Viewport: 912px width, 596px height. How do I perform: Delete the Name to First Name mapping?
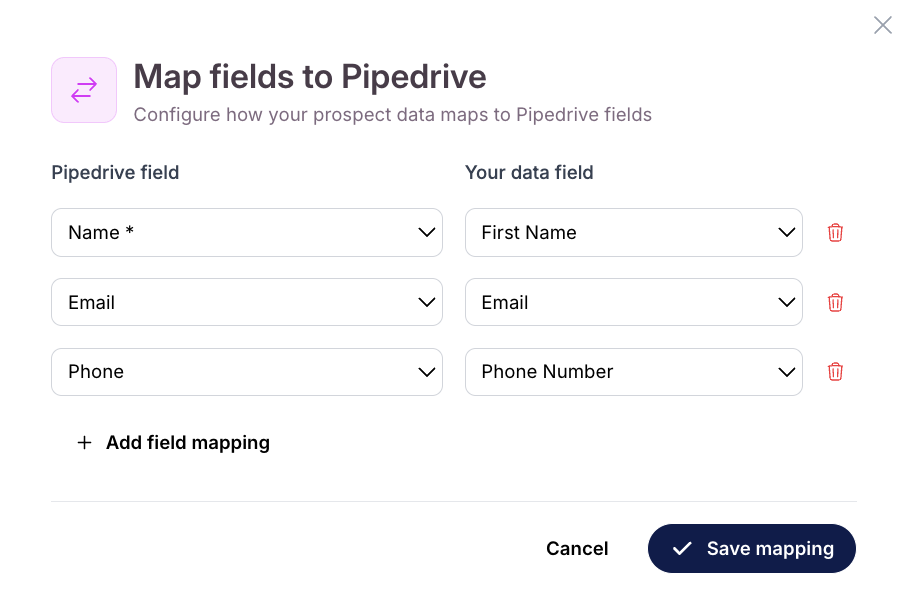click(x=835, y=233)
